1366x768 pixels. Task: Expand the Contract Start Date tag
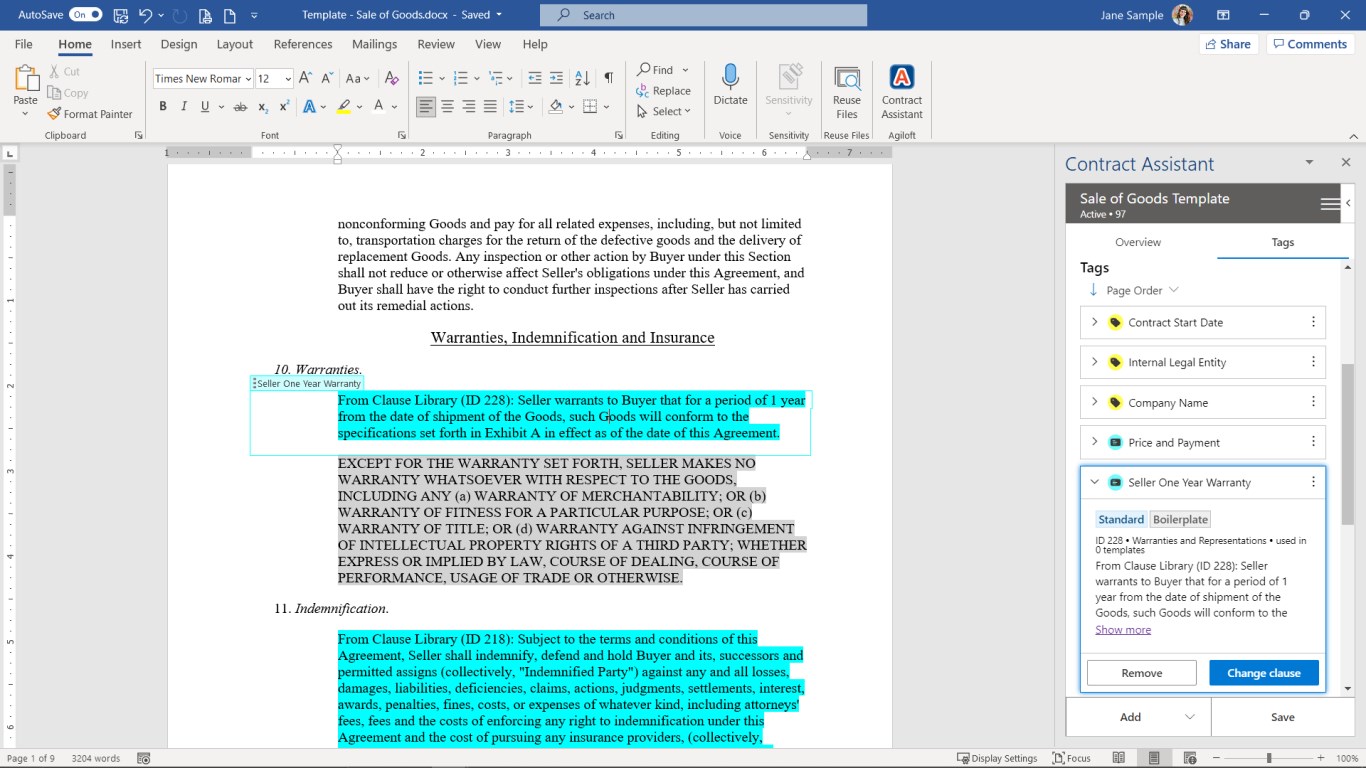pos(1094,322)
